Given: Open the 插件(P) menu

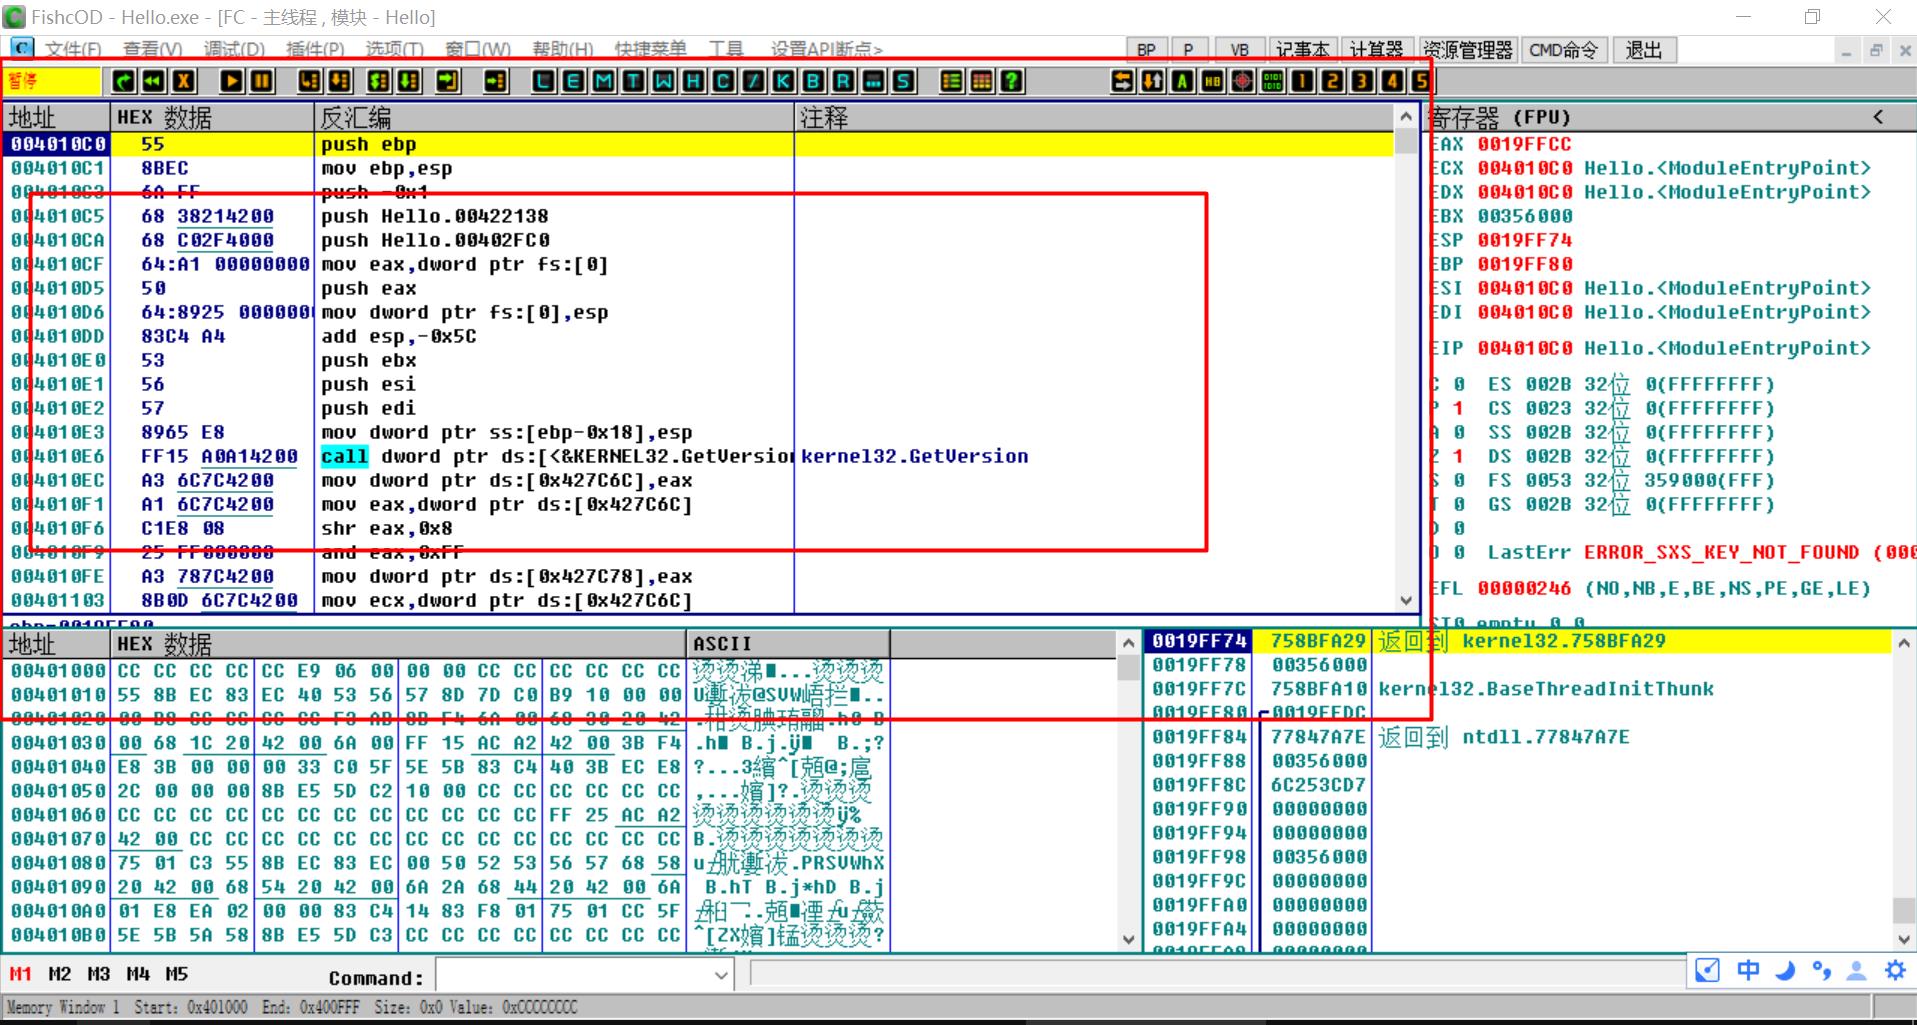Looking at the screenshot, I should click(315, 50).
